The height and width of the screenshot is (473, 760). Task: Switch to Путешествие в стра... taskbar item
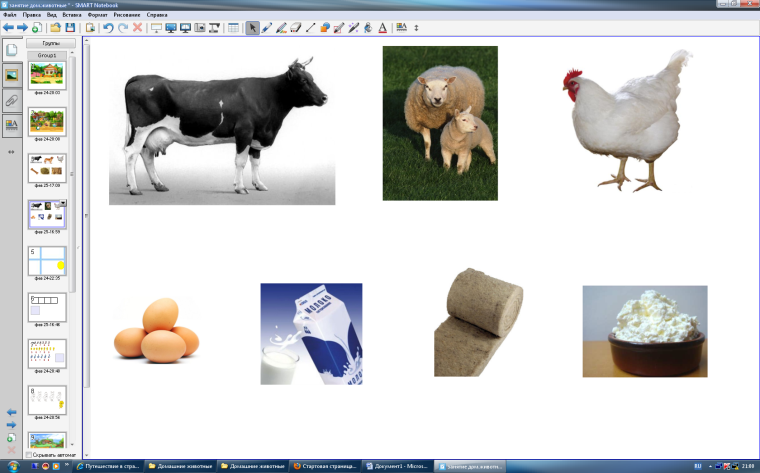109,466
